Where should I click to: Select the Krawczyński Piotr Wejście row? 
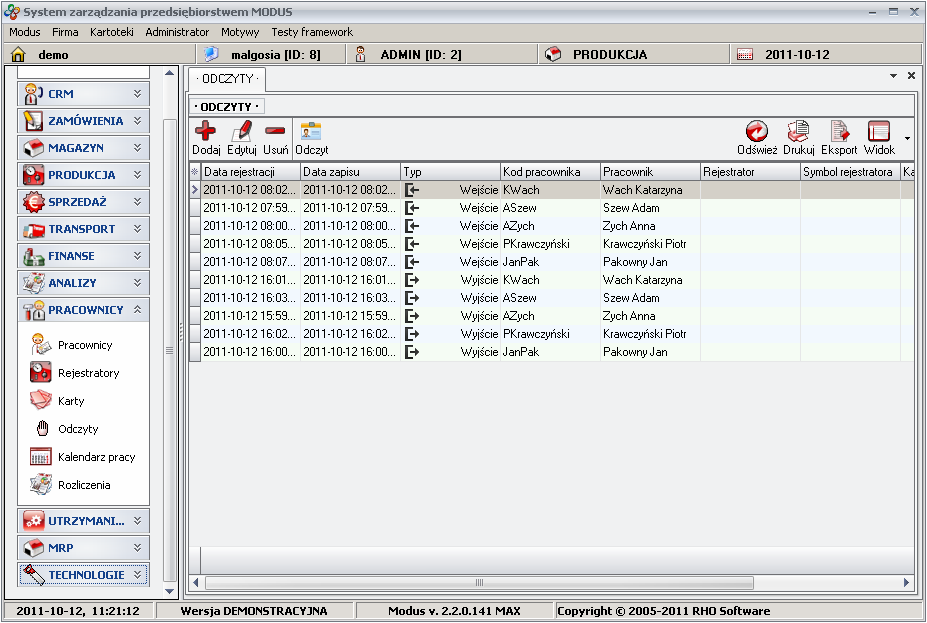click(551, 244)
